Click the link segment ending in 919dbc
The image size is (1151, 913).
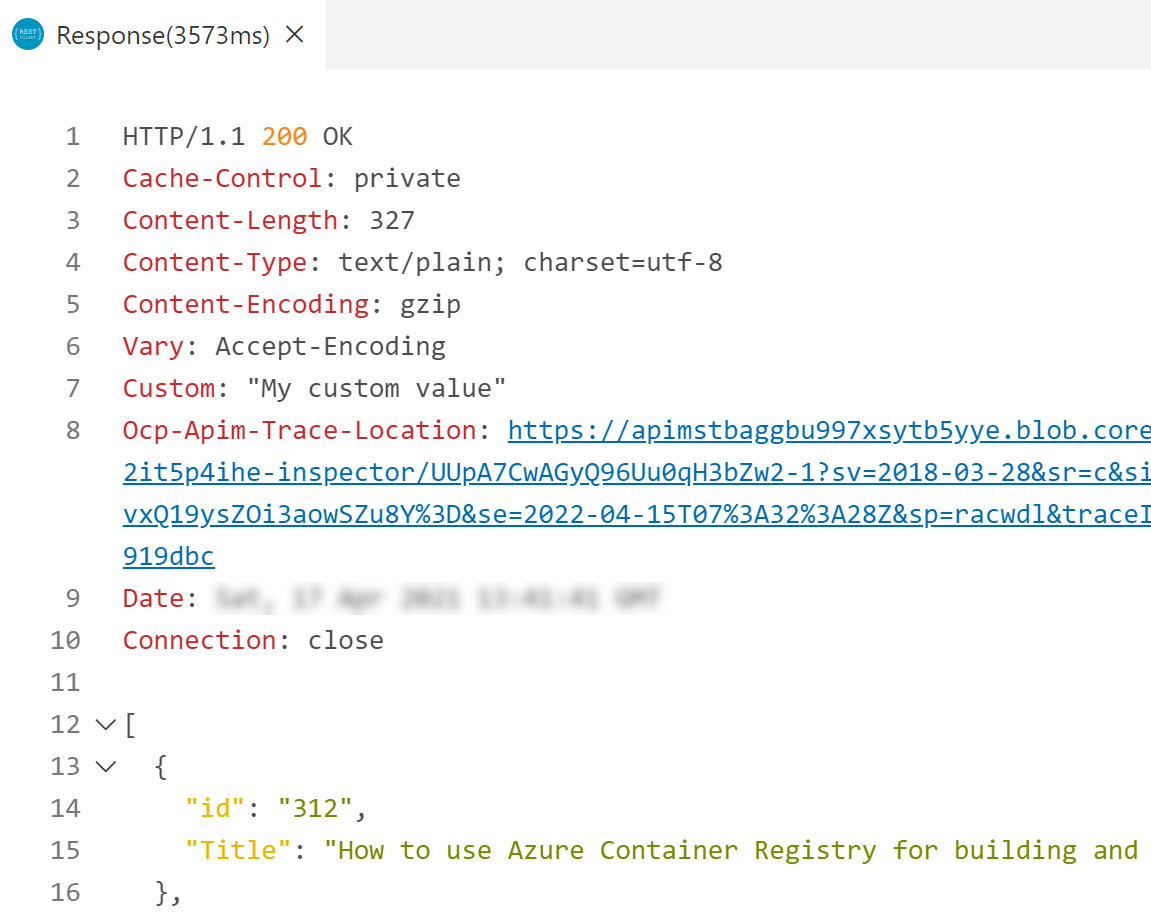[168, 556]
